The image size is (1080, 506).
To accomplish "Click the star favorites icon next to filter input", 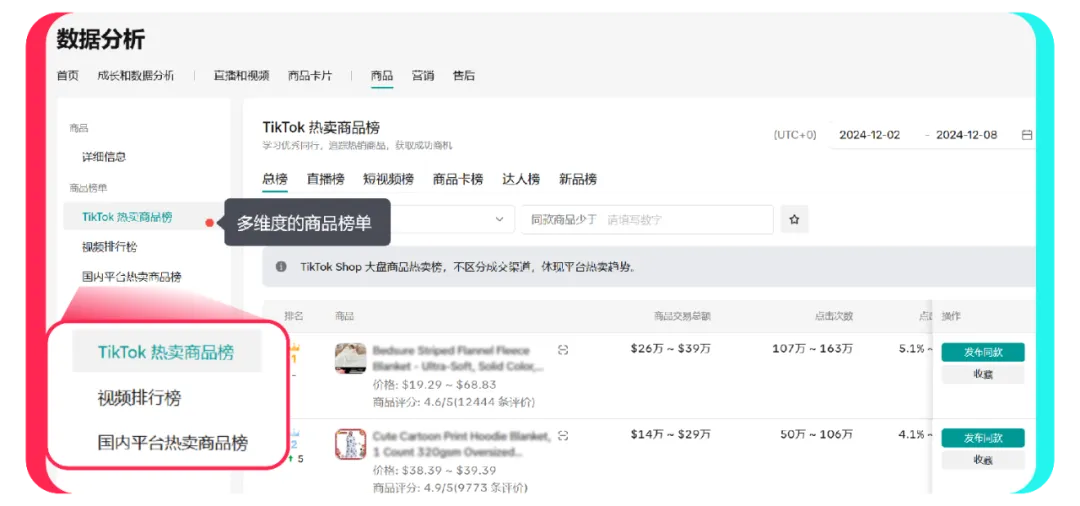I will click(x=794, y=220).
